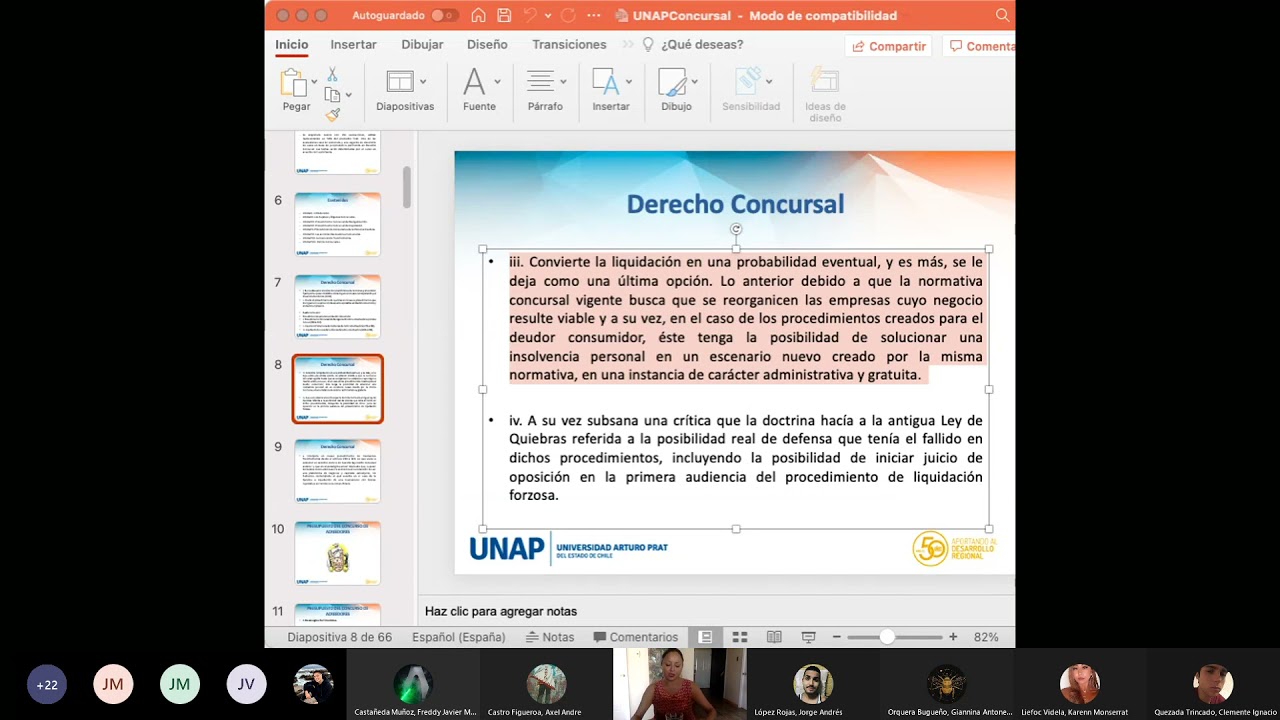Open the Diseño tab
The height and width of the screenshot is (720, 1280).
pyautogui.click(x=487, y=45)
